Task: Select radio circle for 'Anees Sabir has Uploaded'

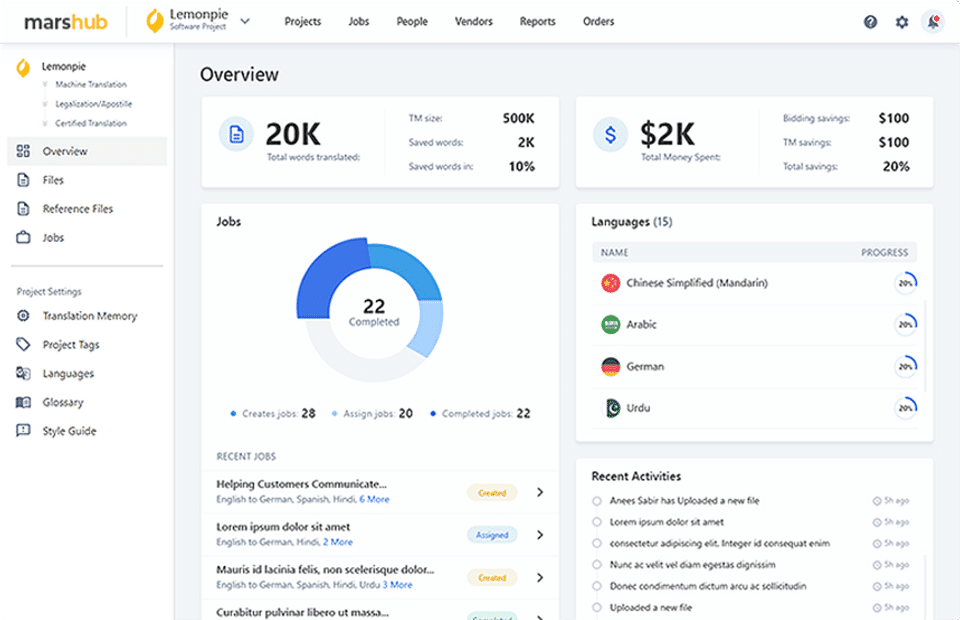Action: pos(596,501)
